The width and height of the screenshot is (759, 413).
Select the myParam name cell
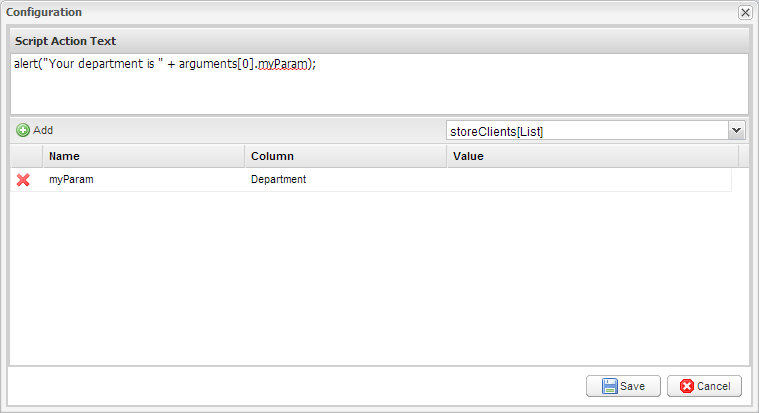coord(144,180)
